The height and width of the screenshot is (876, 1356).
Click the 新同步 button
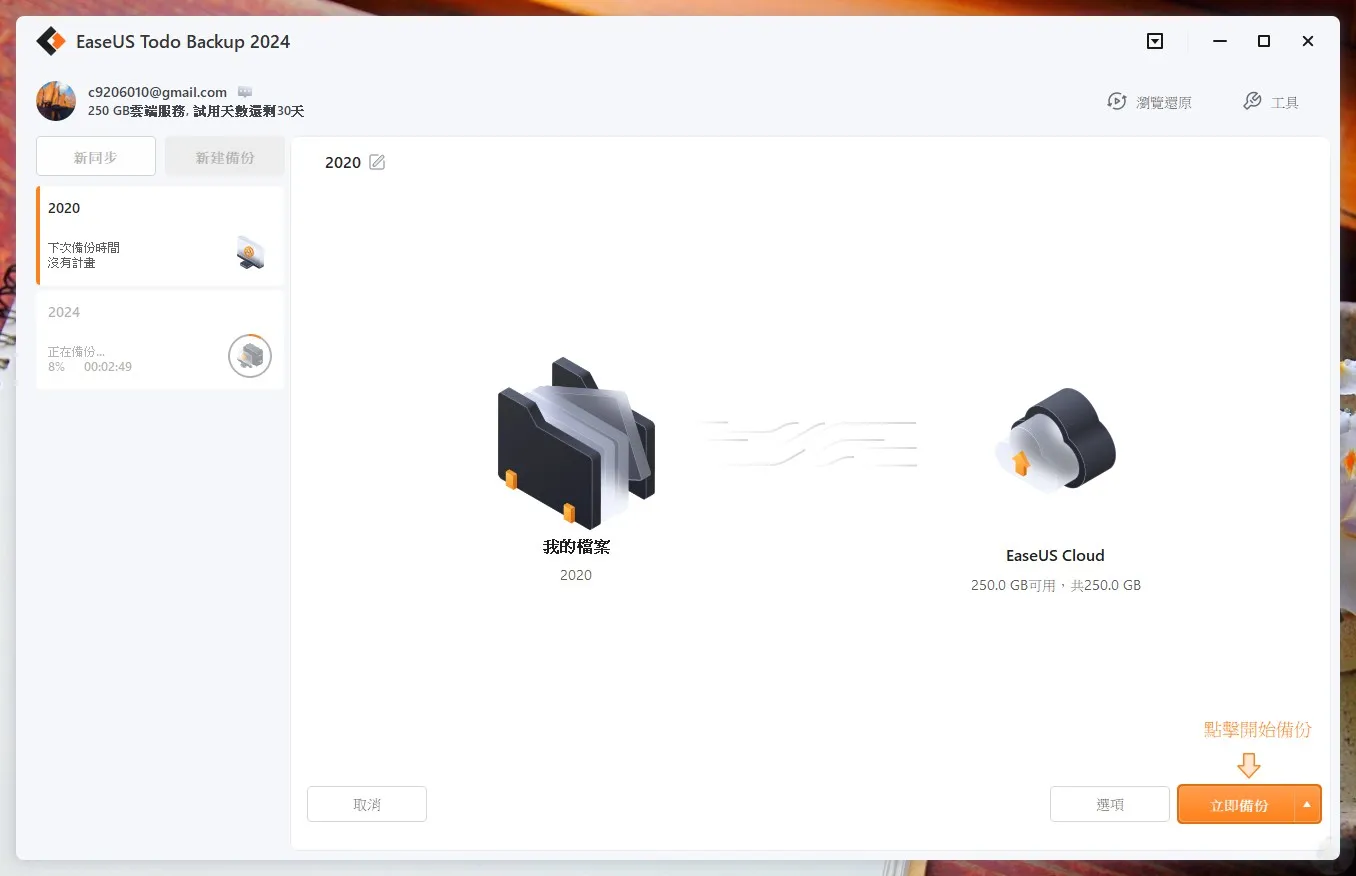pyautogui.click(x=96, y=157)
